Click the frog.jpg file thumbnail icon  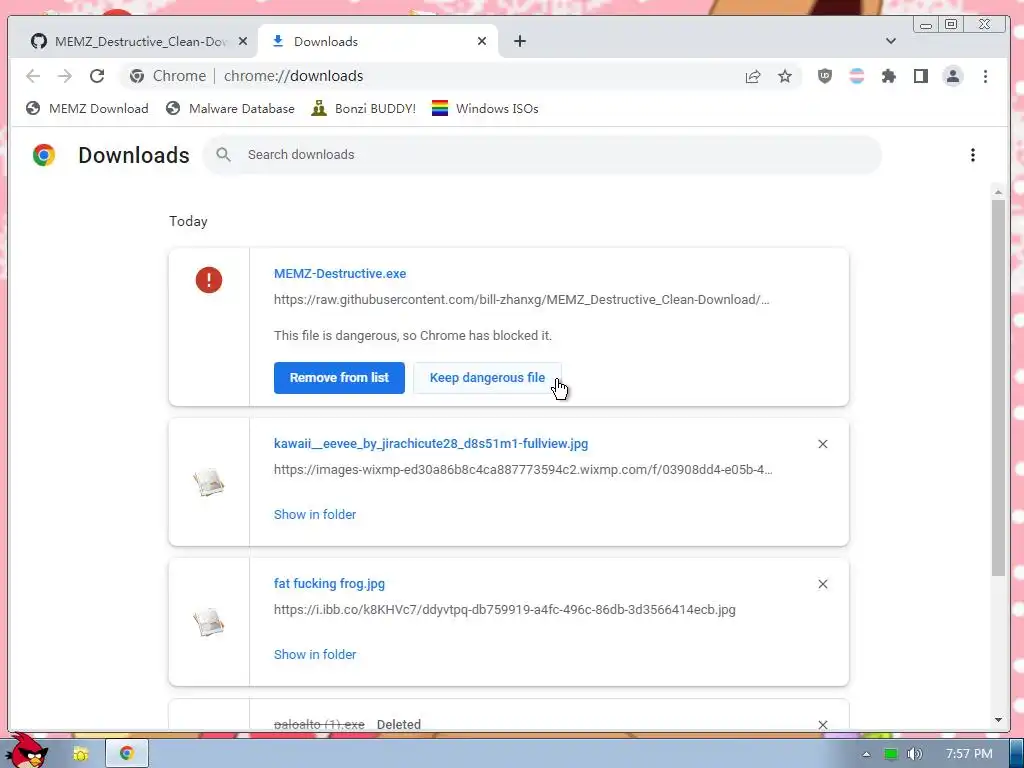pos(209,622)
